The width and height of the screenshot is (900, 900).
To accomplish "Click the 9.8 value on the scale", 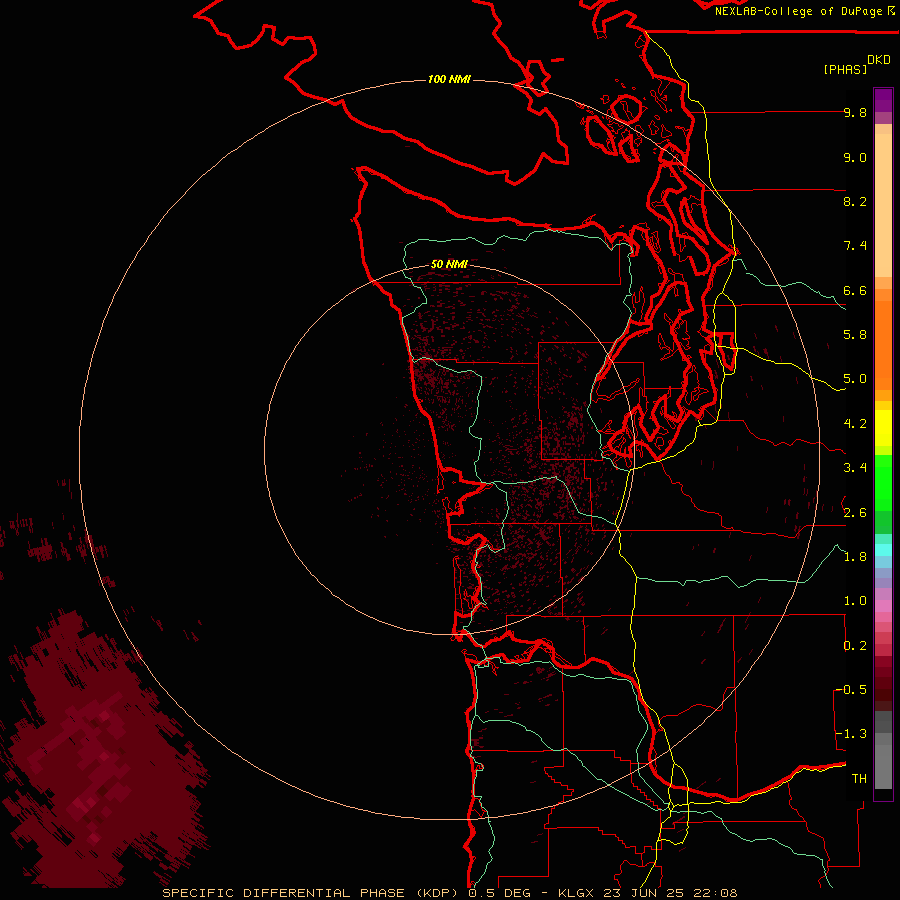I will (x=855, y=112).
